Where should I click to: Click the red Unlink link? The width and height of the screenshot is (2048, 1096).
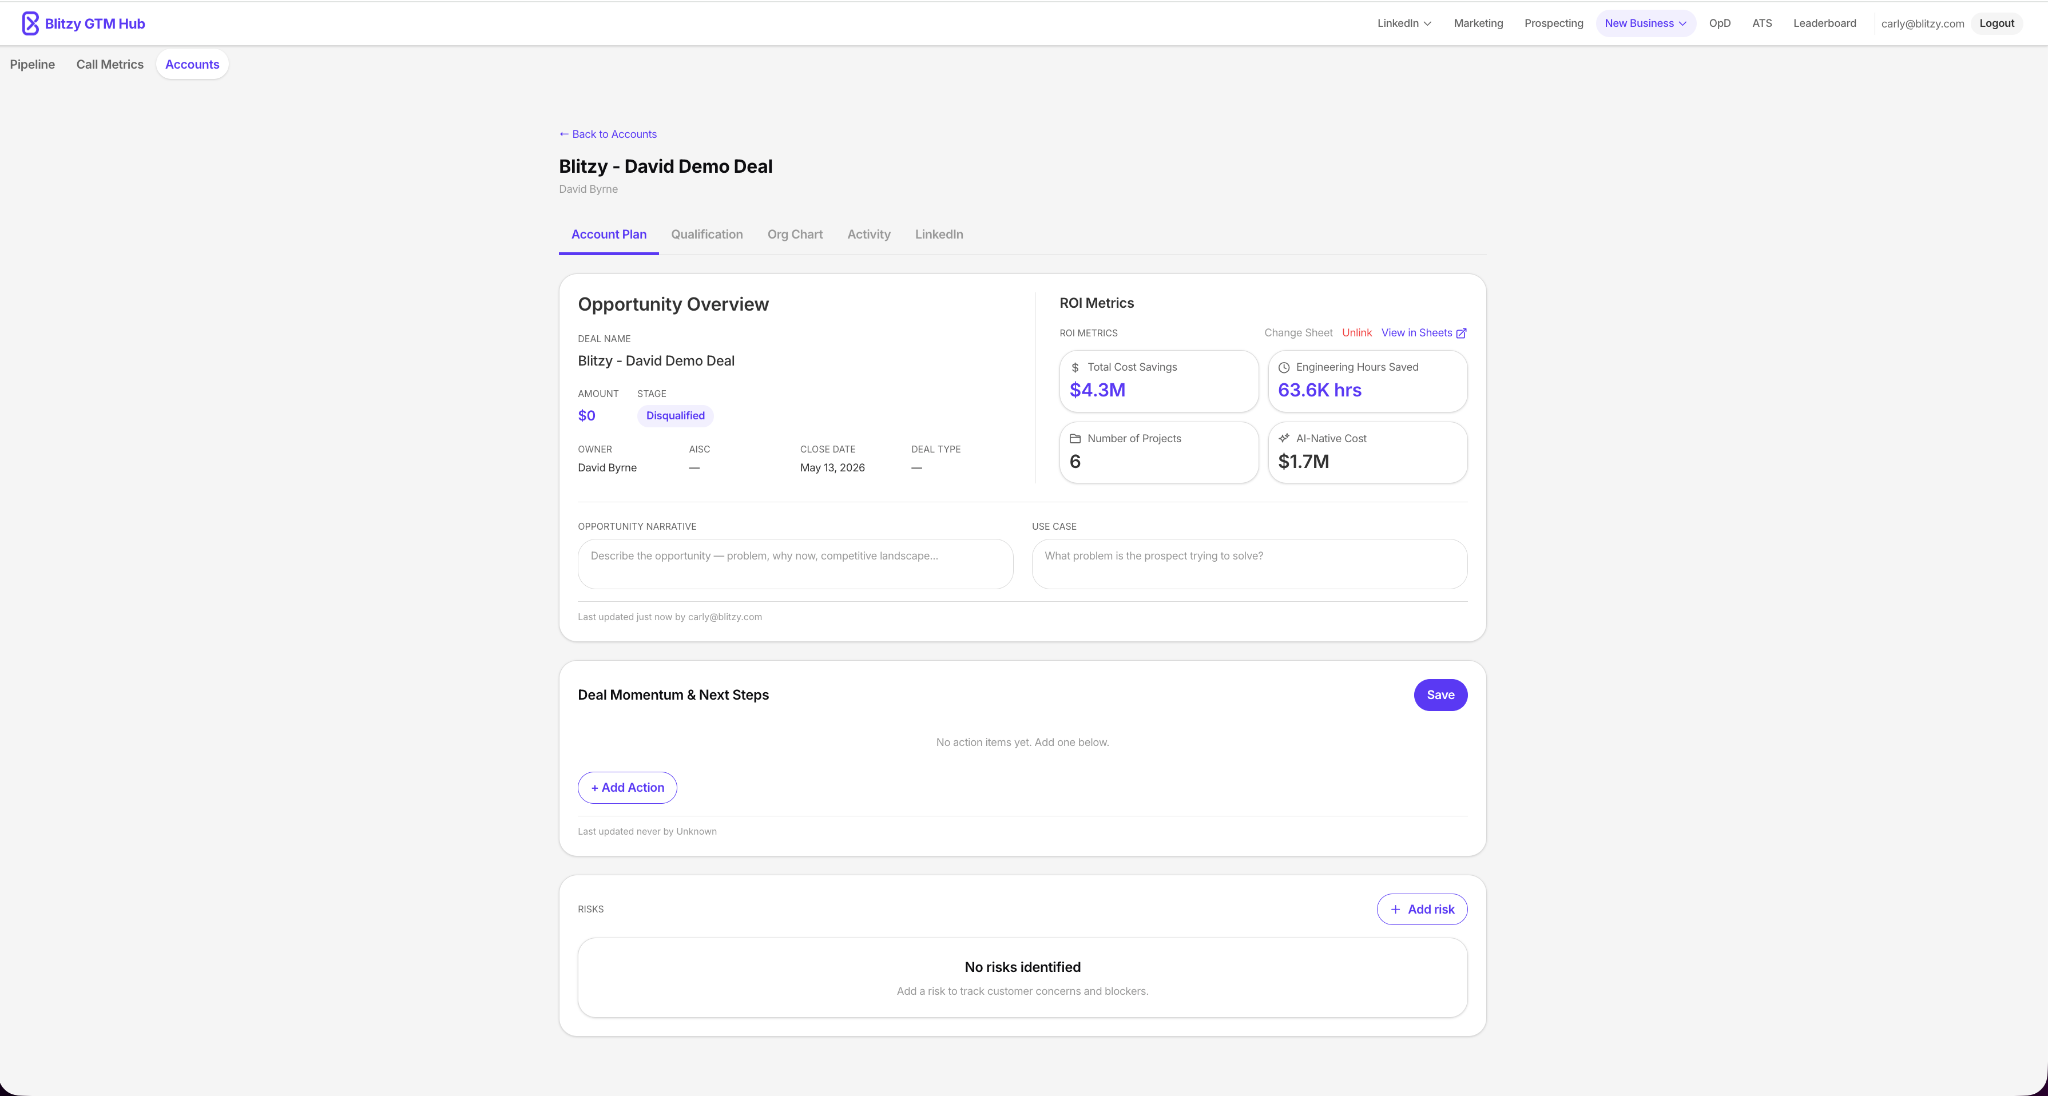[x=1357, y=333]
